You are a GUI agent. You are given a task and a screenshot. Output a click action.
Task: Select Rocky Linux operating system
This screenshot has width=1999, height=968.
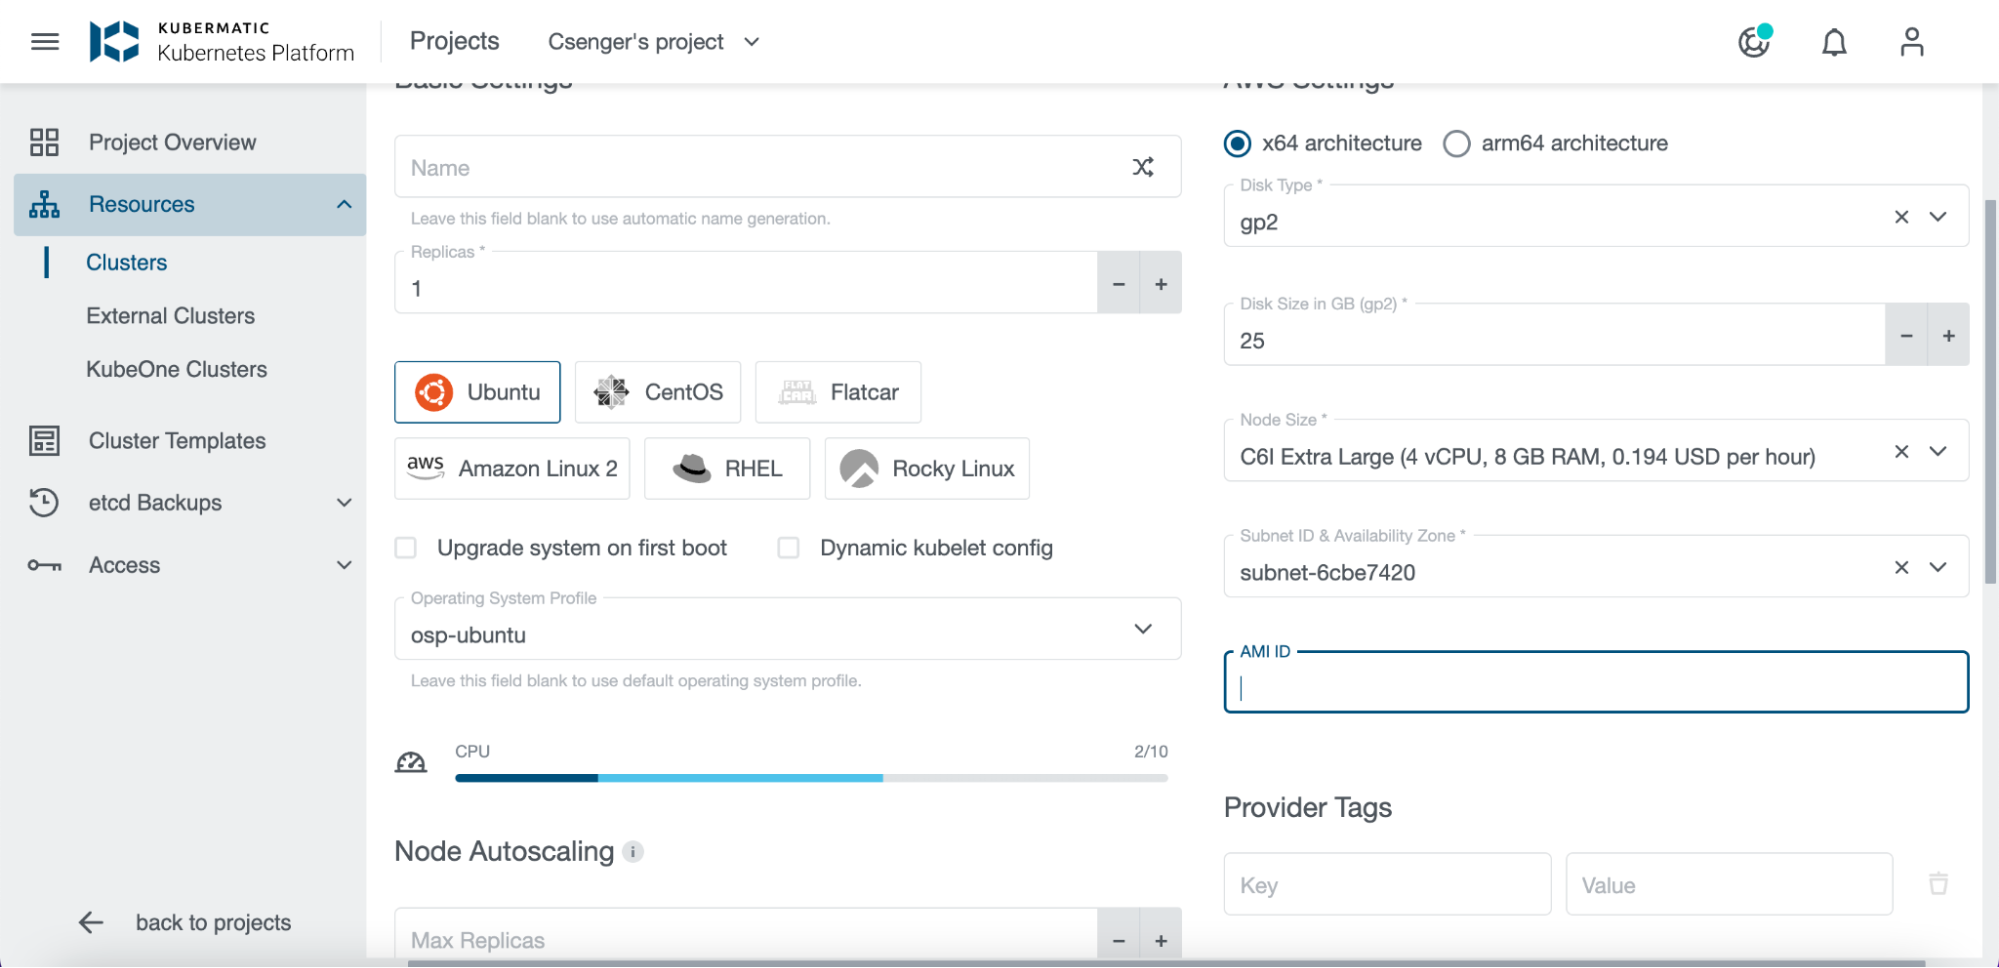pos(925,468)
